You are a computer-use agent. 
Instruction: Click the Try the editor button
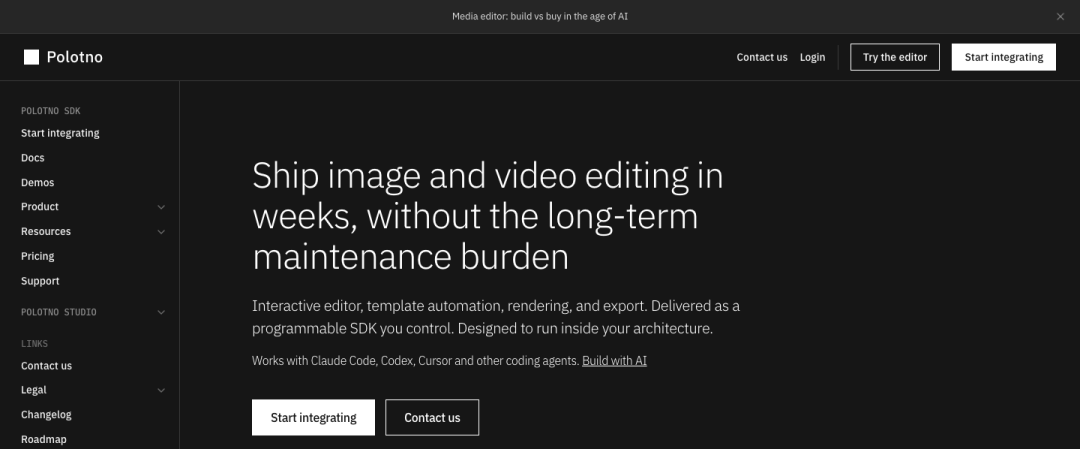click(895, 57)
